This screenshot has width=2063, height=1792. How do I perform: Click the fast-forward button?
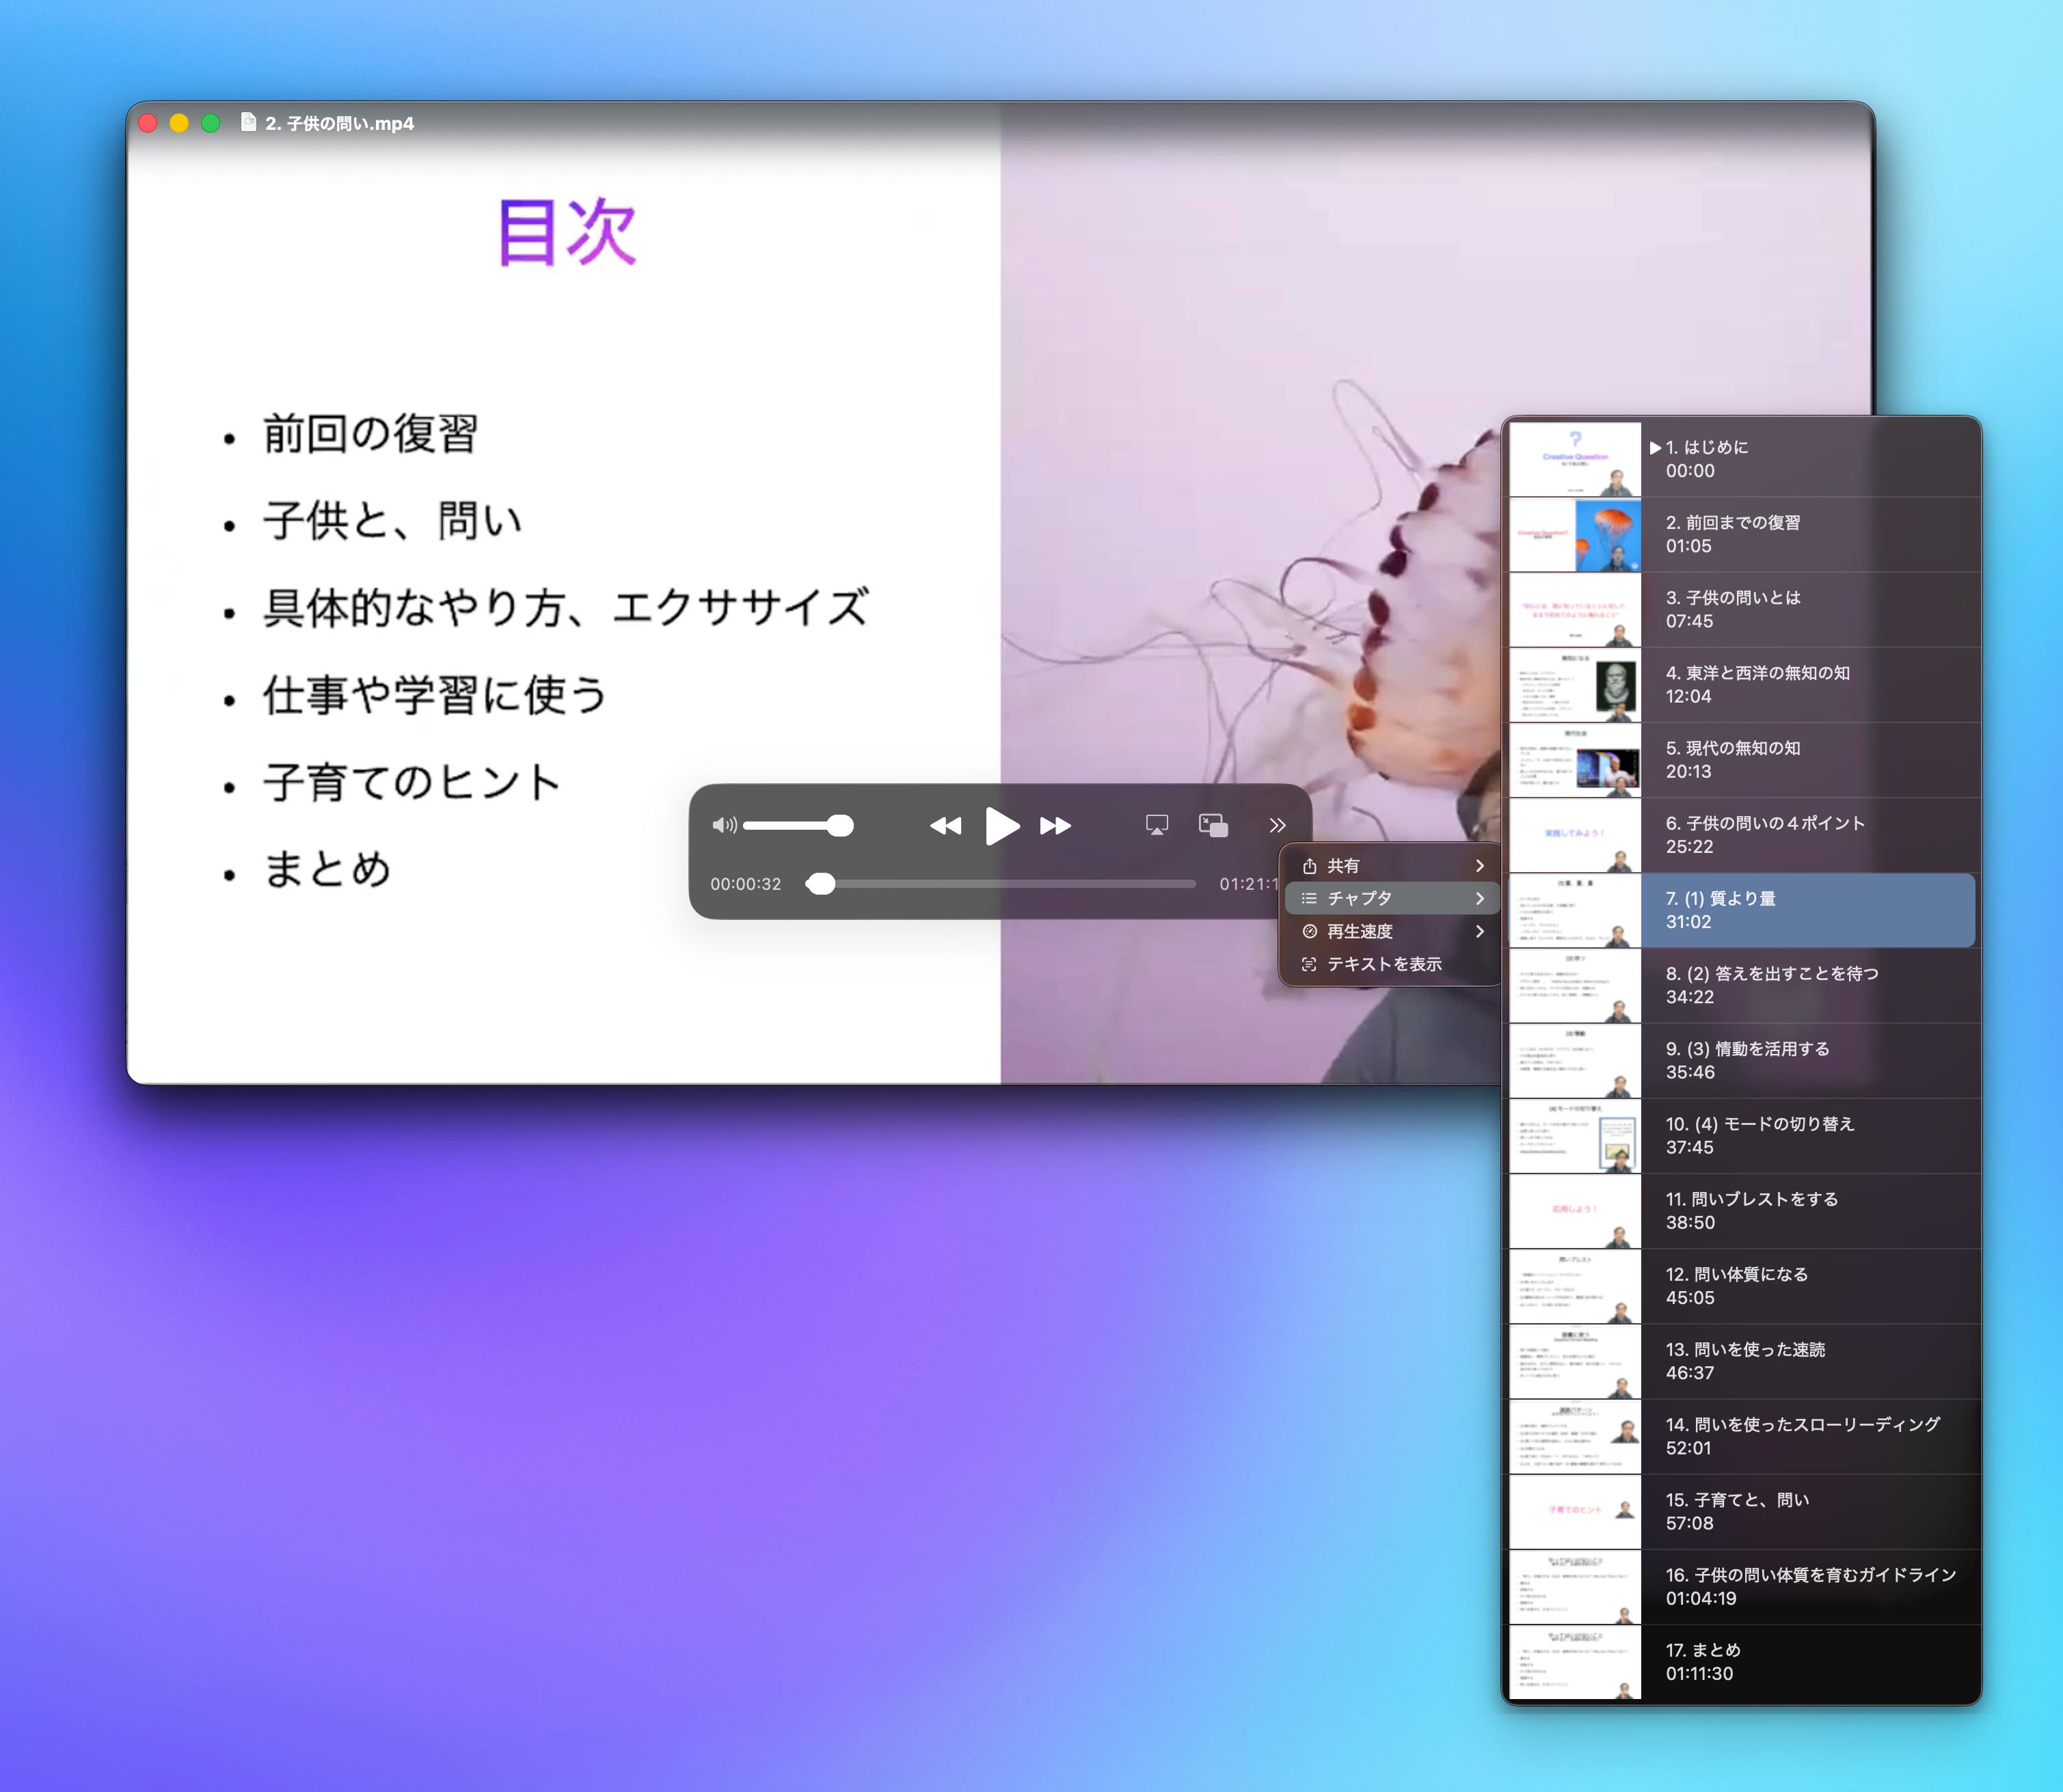click(x=1055, y=826)
